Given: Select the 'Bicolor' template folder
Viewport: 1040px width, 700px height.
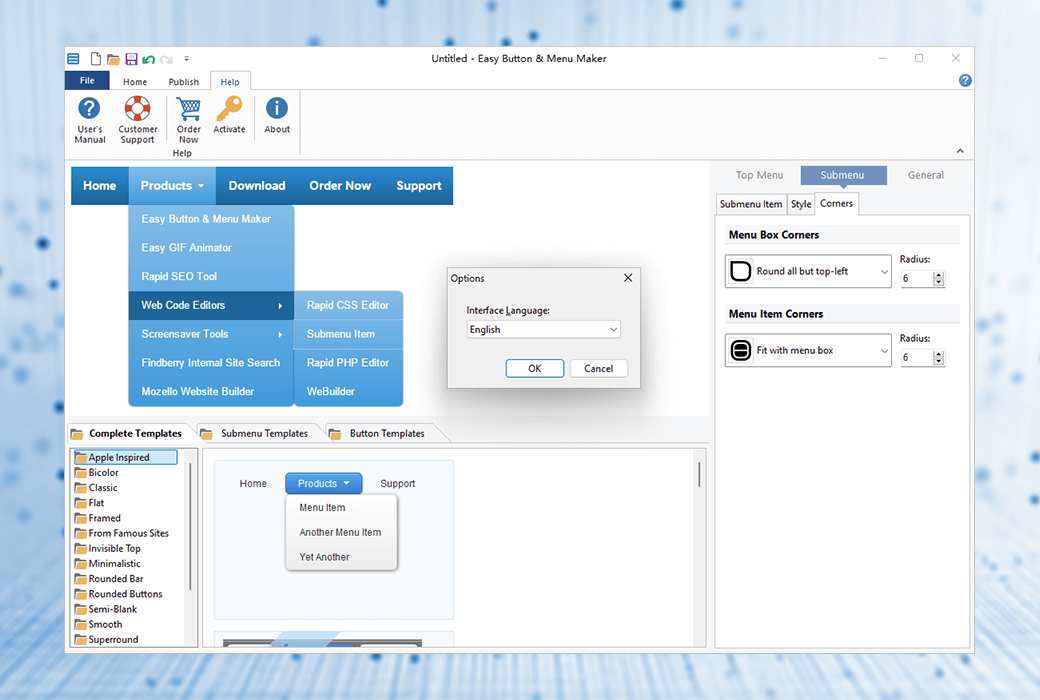Looking at the screenshot, I should coord(98,472).
